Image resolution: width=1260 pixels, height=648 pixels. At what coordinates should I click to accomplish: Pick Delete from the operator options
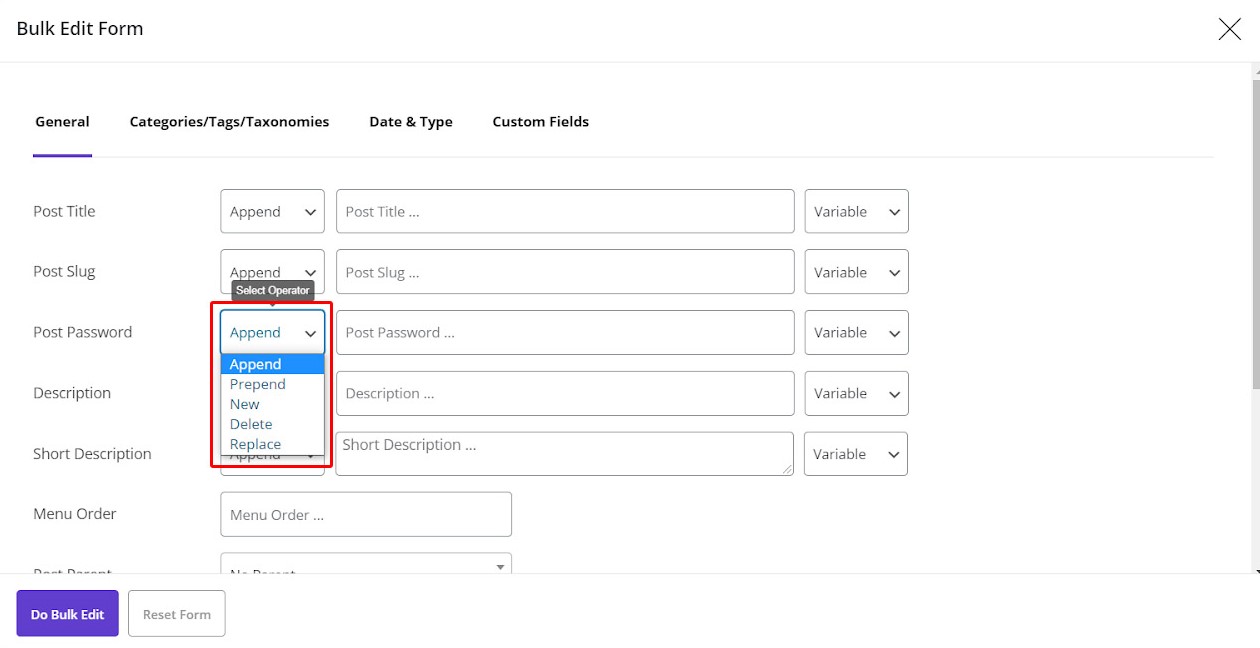[251, 424]
